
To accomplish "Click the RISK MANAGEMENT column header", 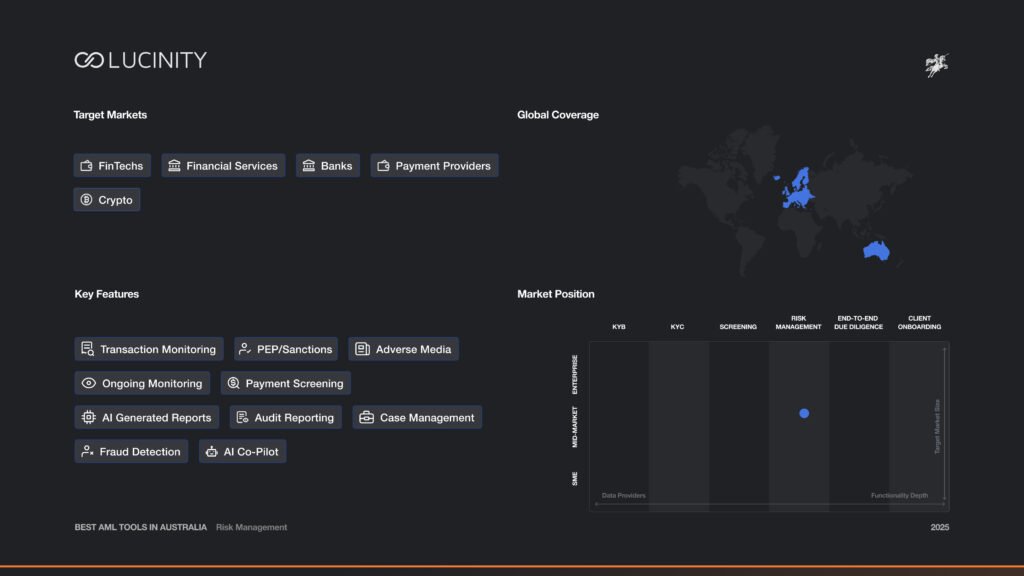I will tap(798, 323).
